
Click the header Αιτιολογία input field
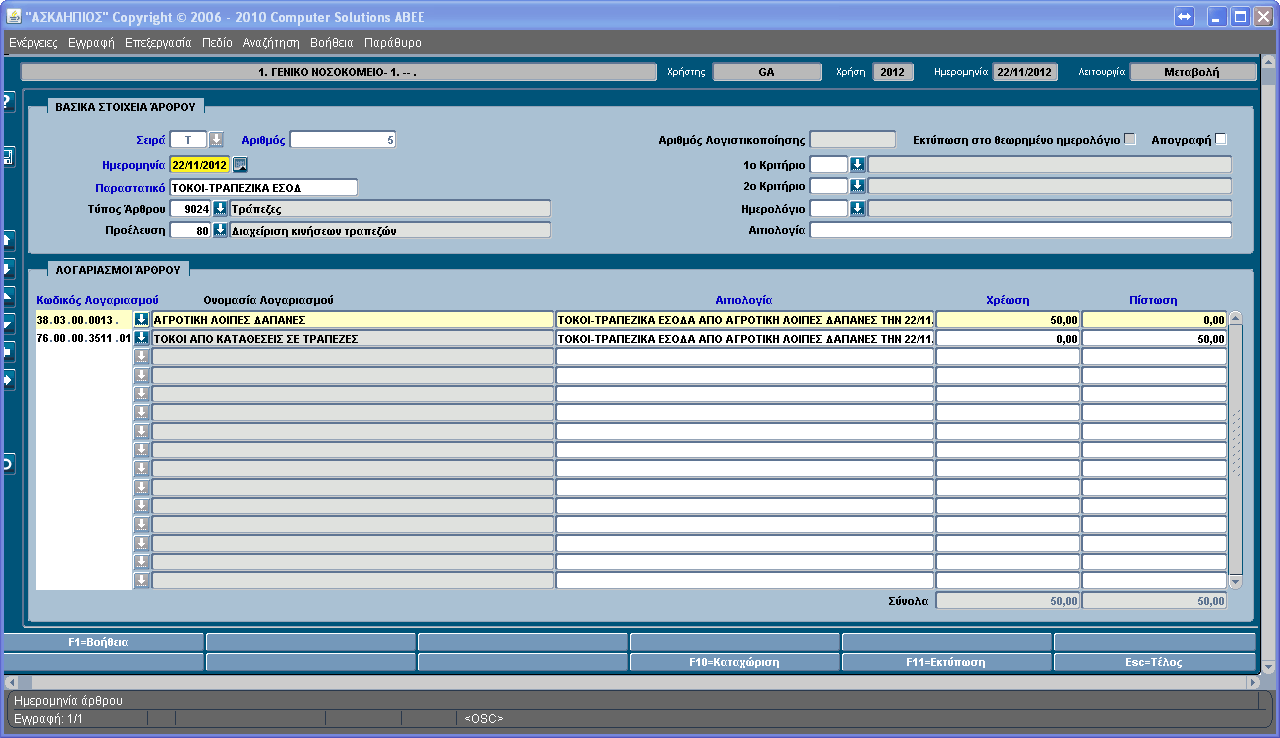(x=1021, y=230)
